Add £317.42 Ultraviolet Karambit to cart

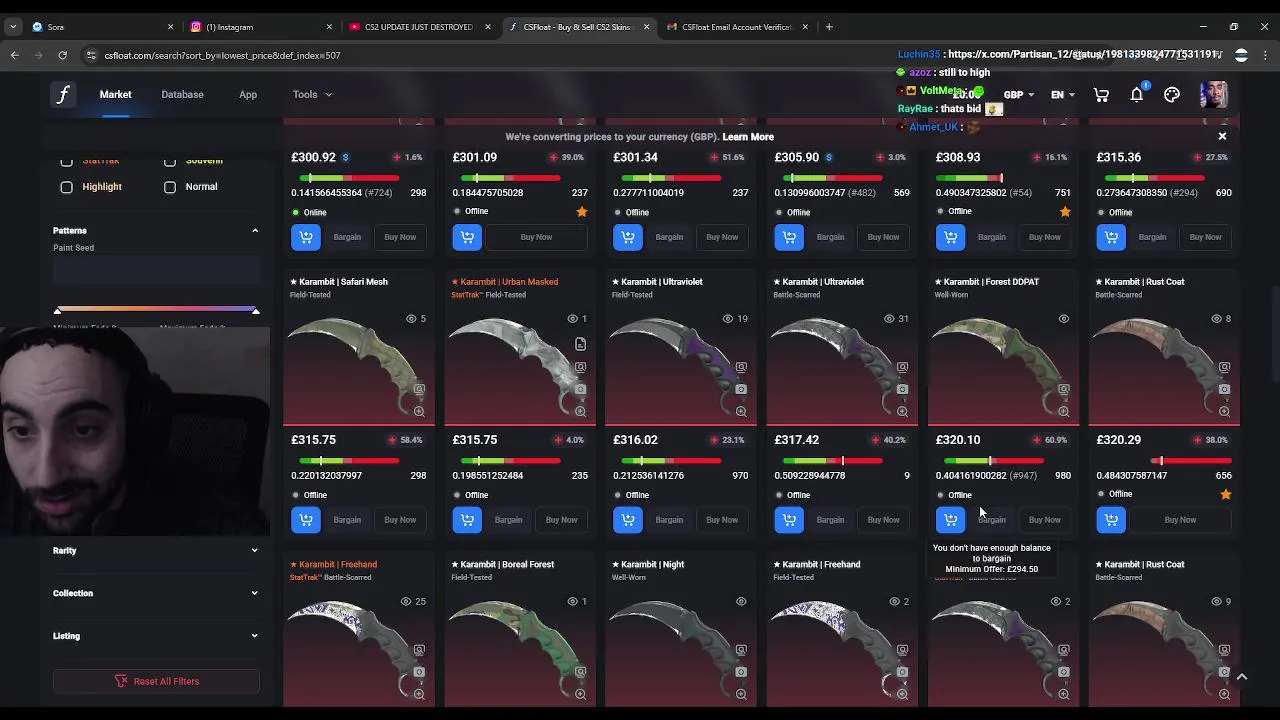pyautogui.click(x=789, y=519)
